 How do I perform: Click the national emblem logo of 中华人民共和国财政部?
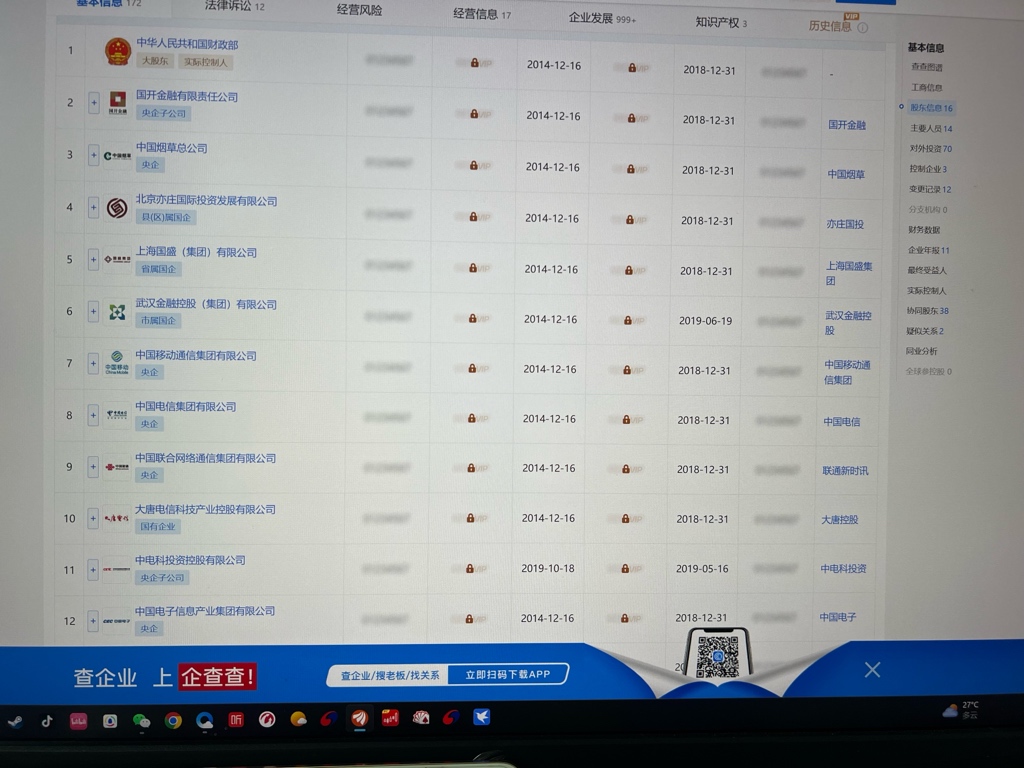pyautogui.click(x=118, y=52)
